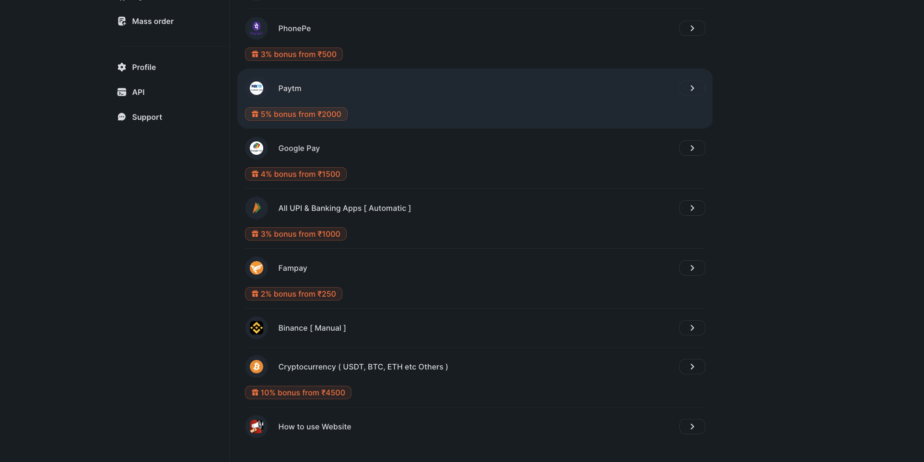The width and height of the screenshot is (924, 462).
Task: Expand the Paytm payment option arrow
Action: click(x=692, y=88)
